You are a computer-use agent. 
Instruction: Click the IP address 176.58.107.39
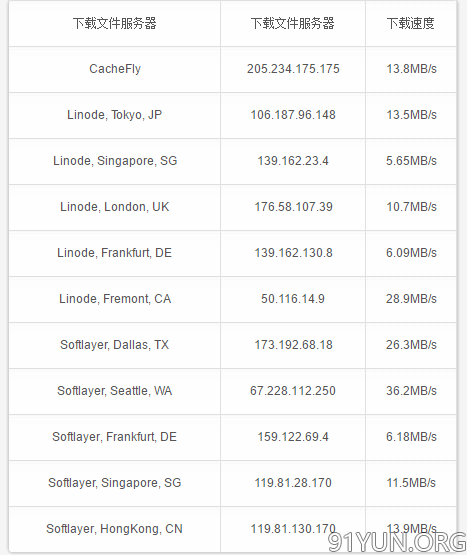[293, 207]
